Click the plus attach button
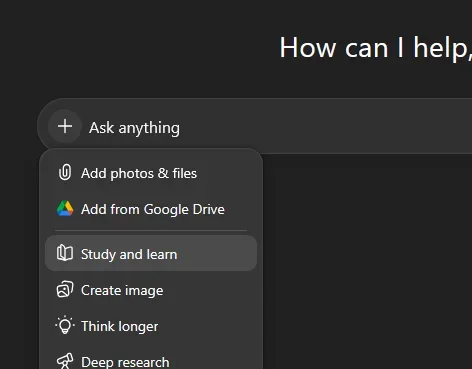The height and width of the screenshot is (369, 472). pos(65,127)
